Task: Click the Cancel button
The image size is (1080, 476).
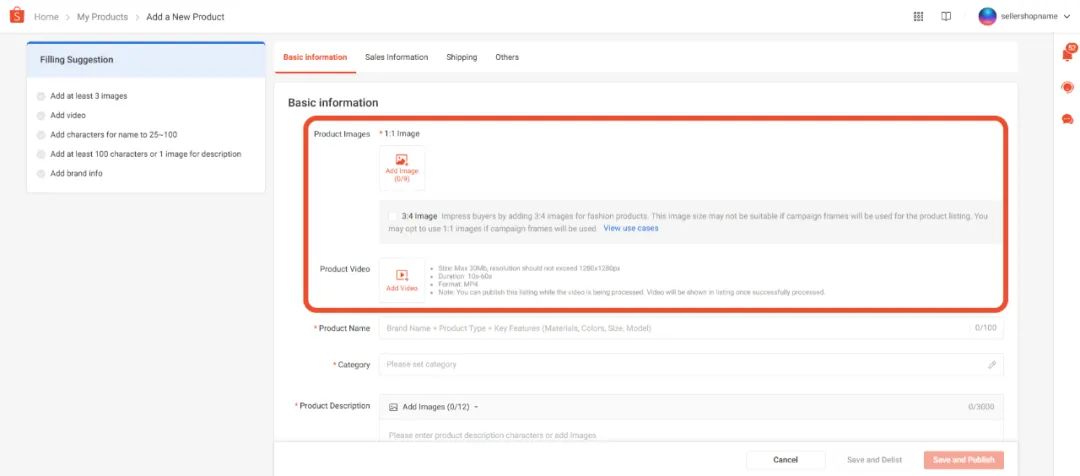Action: coord(785,459)
